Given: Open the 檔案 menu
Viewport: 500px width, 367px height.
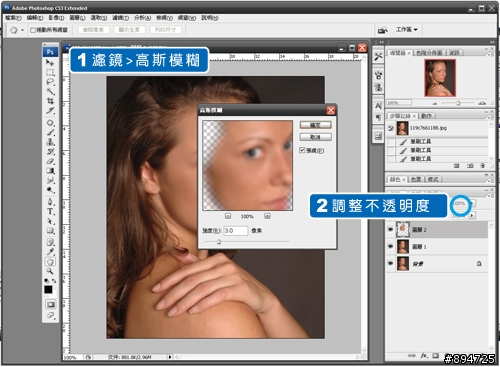Looking at the screenshot, I should pyautogui.click(x=13, y=18).
